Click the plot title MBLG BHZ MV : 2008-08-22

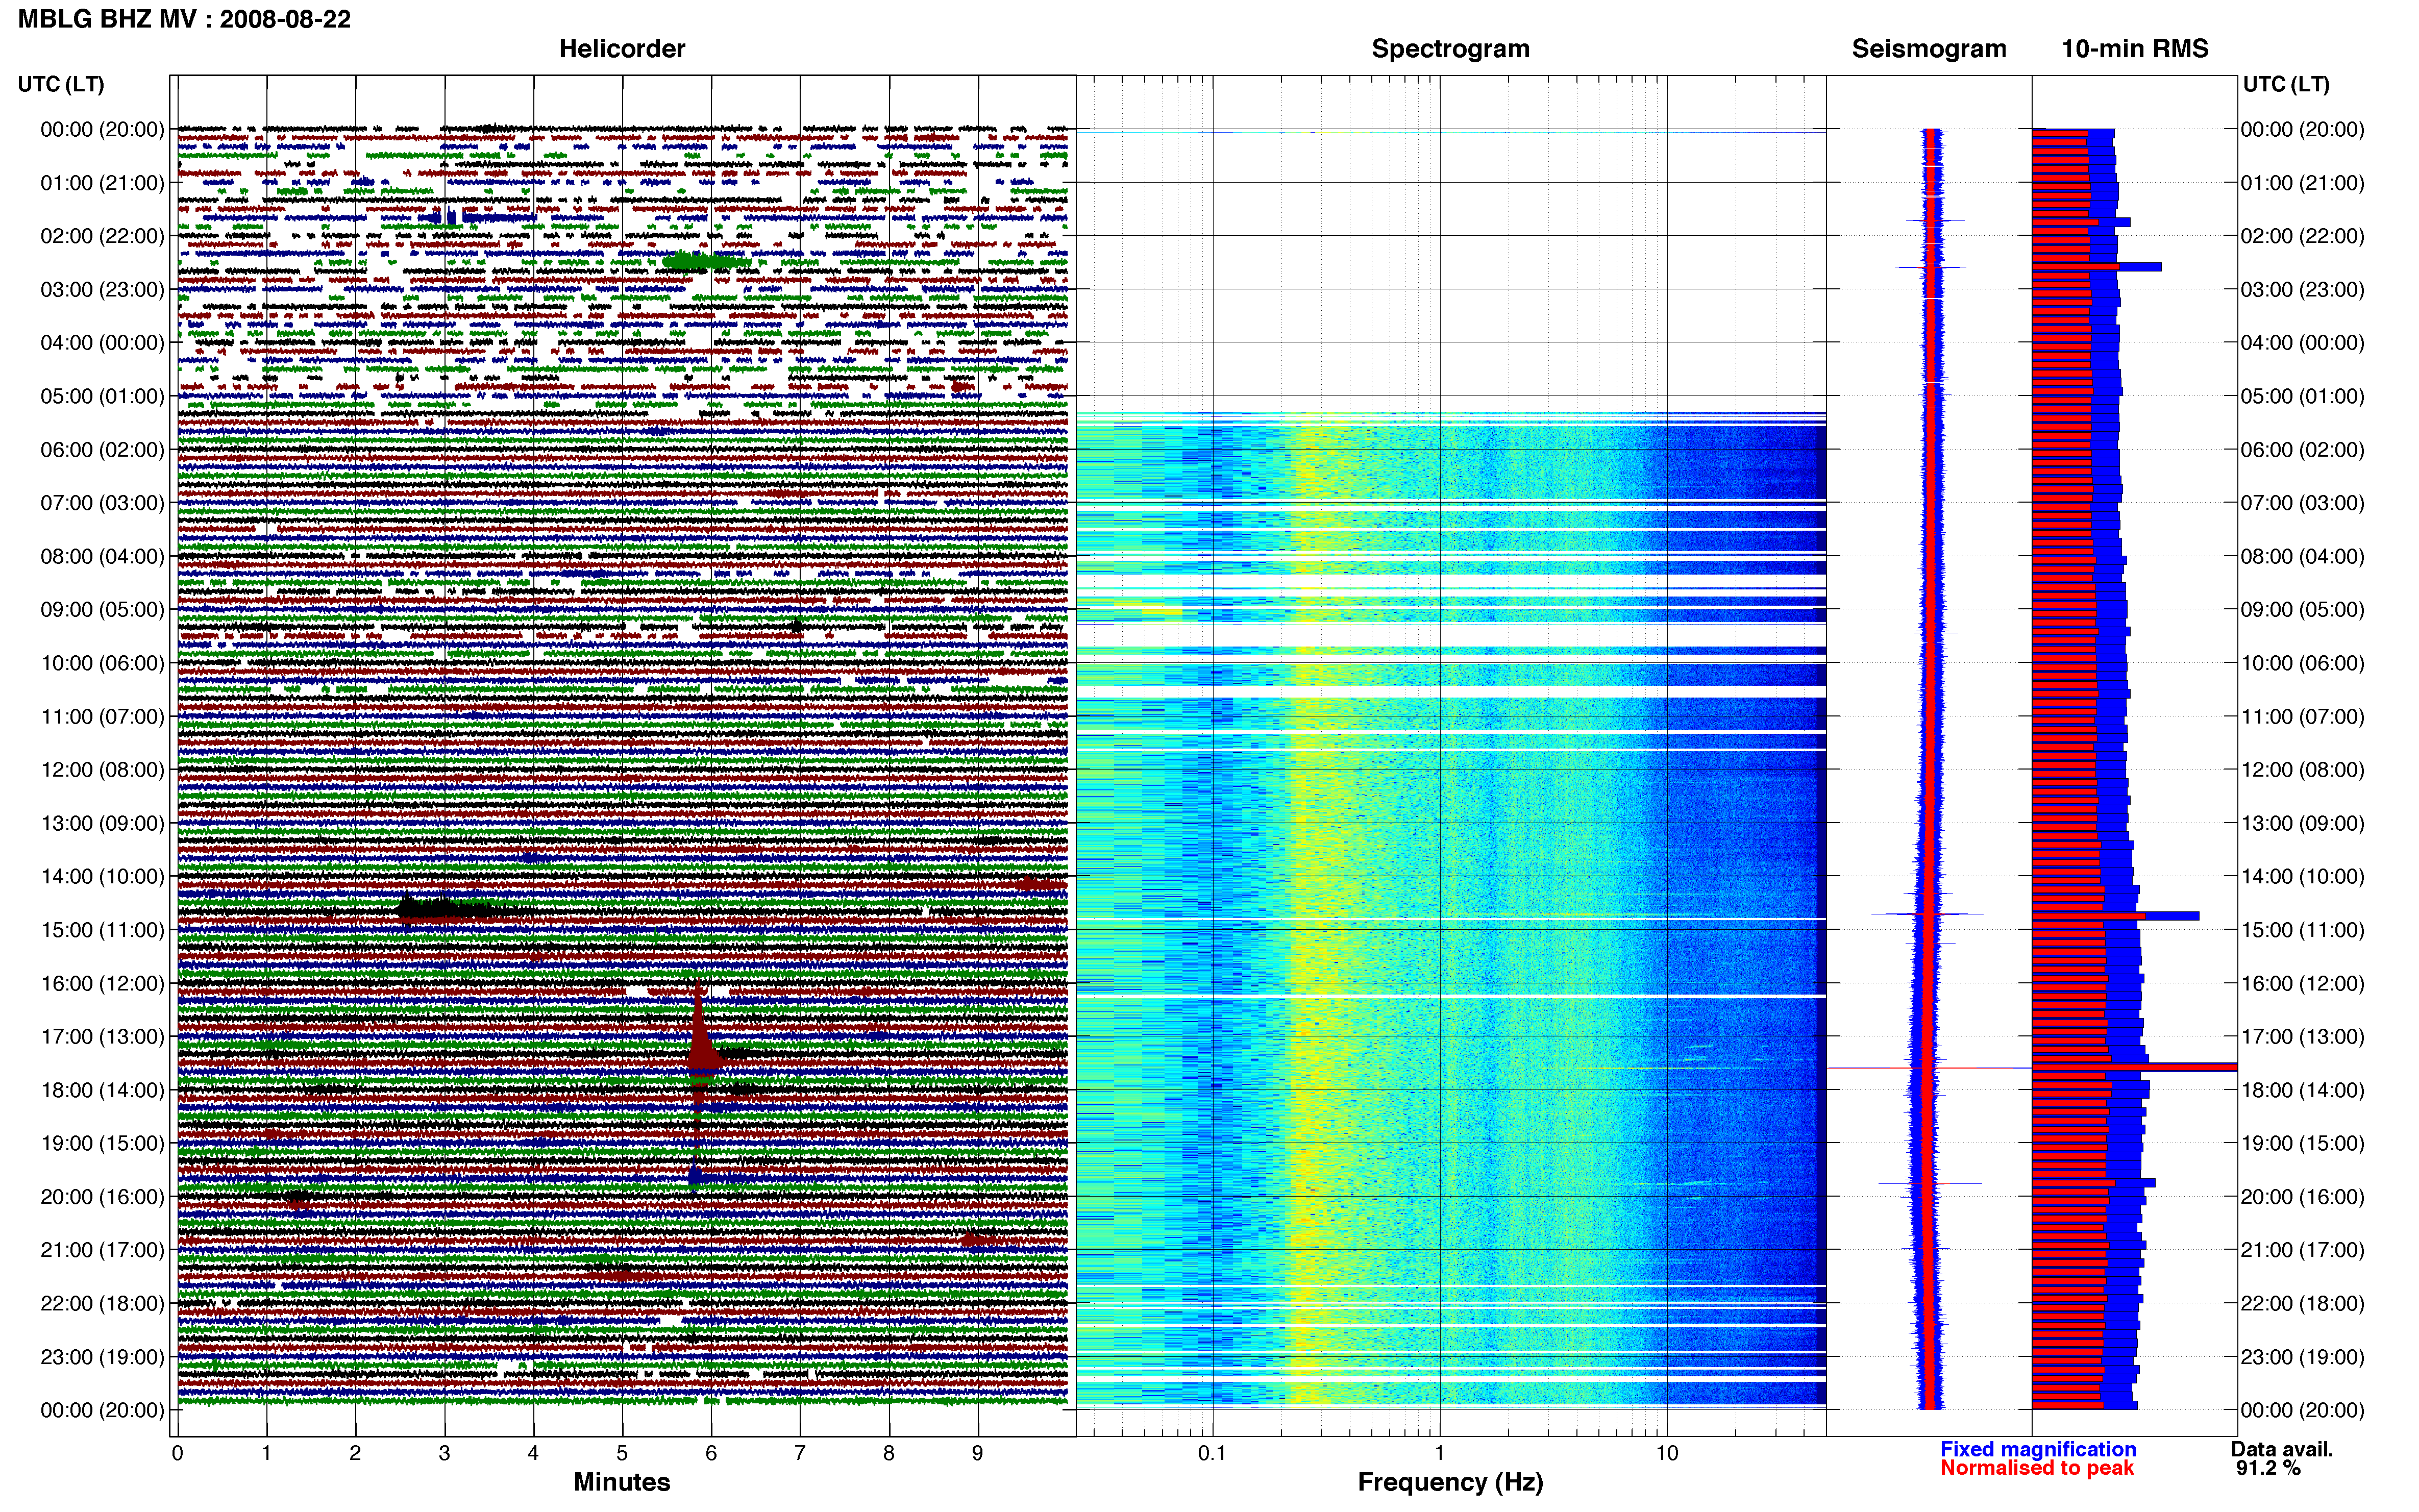click(184, 19)
